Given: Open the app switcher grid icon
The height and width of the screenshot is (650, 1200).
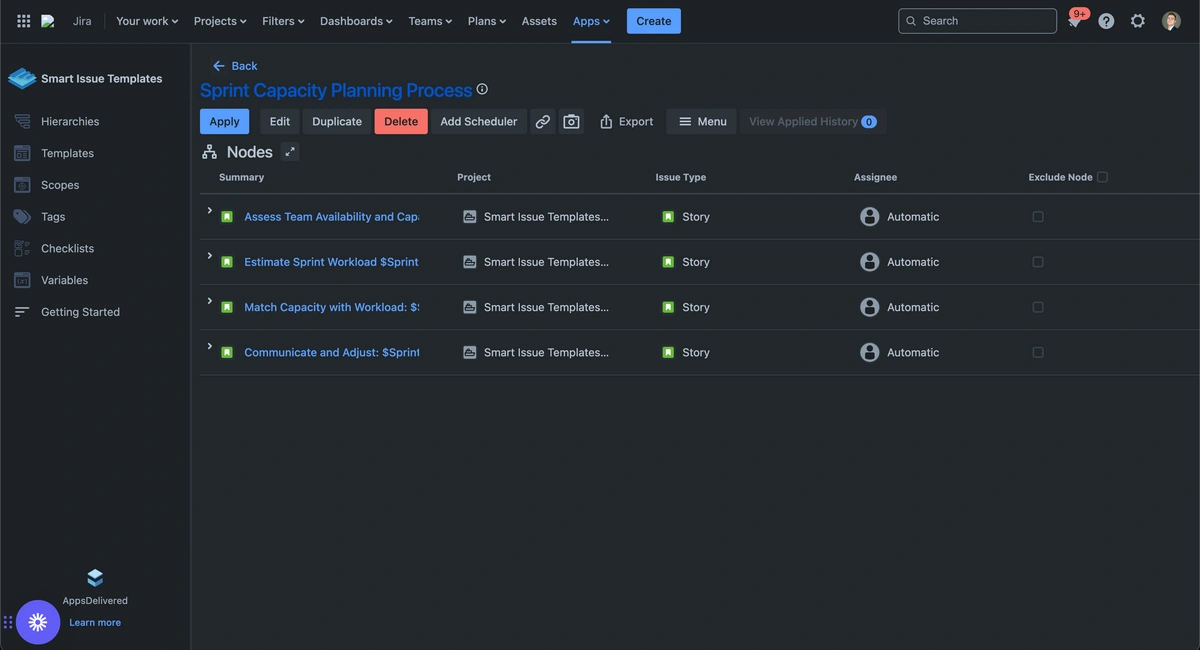Looking at the screenshot, I should pos(24,21).
